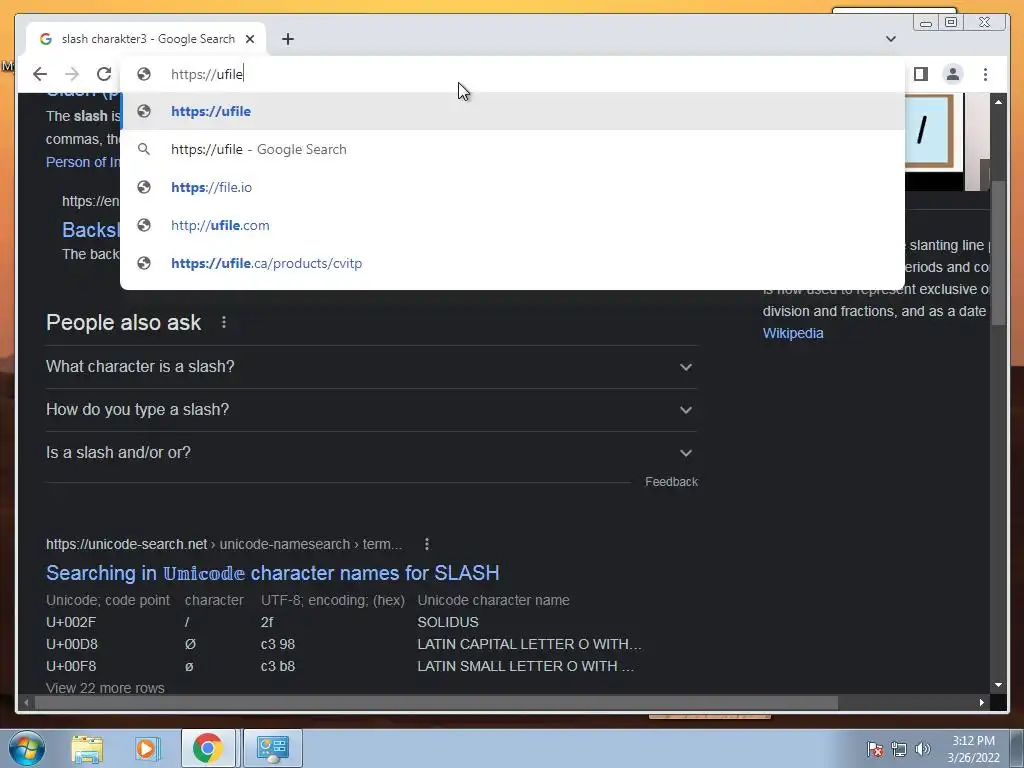Click the U+002F code point cell
Image resolution: width=1024 pixels, height=768 pixels.
[x=71, y=622]
